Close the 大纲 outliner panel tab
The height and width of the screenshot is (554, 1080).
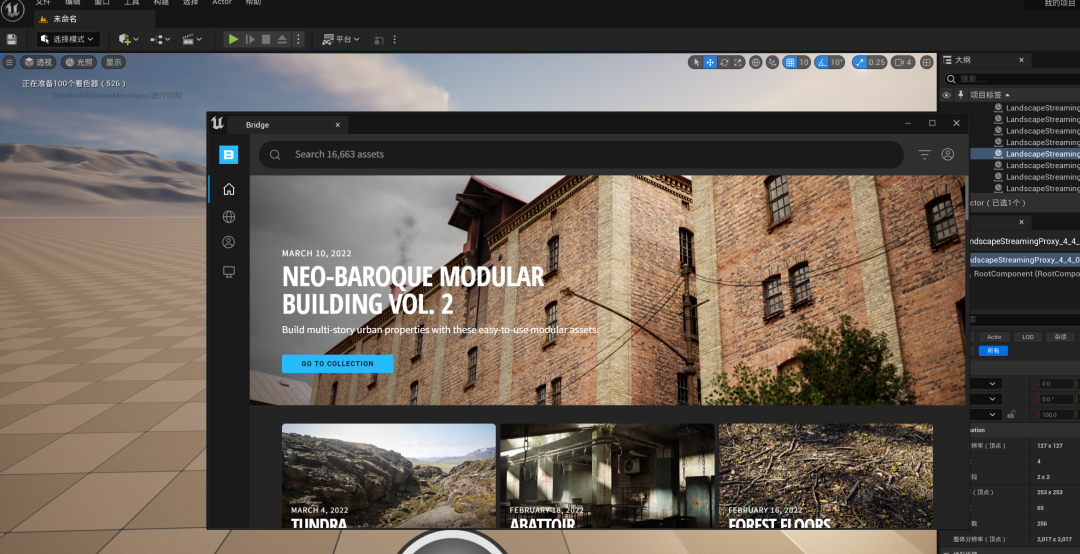coord(1021,60)
